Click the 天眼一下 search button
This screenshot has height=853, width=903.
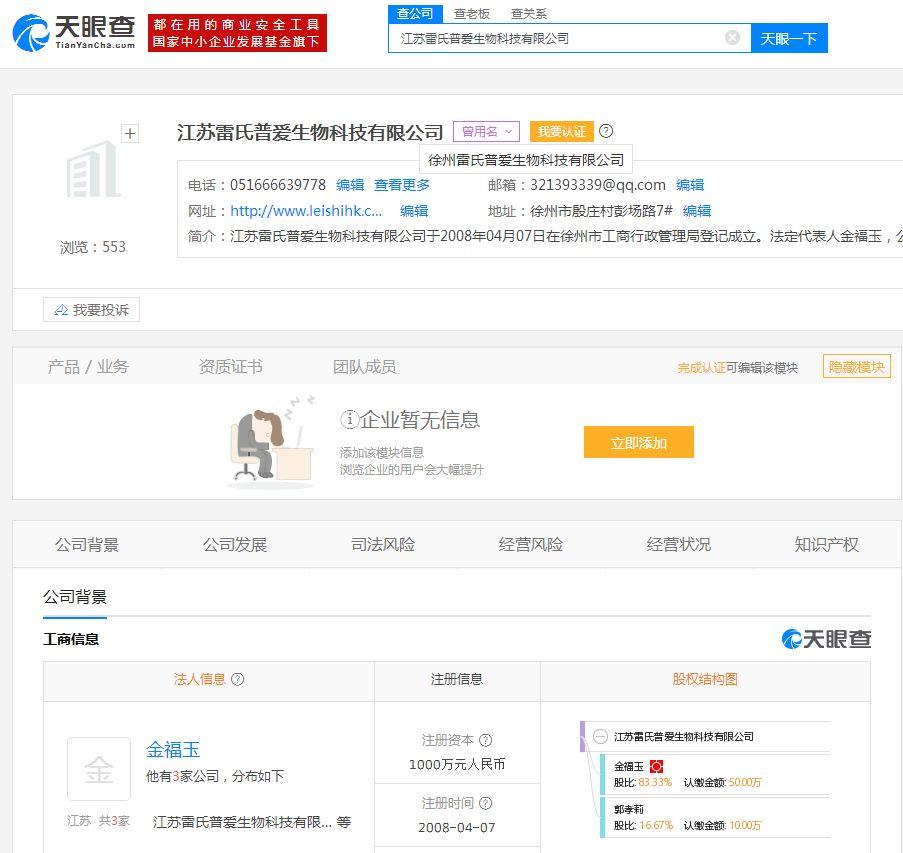pyautogui.click(x=789, y=39)
